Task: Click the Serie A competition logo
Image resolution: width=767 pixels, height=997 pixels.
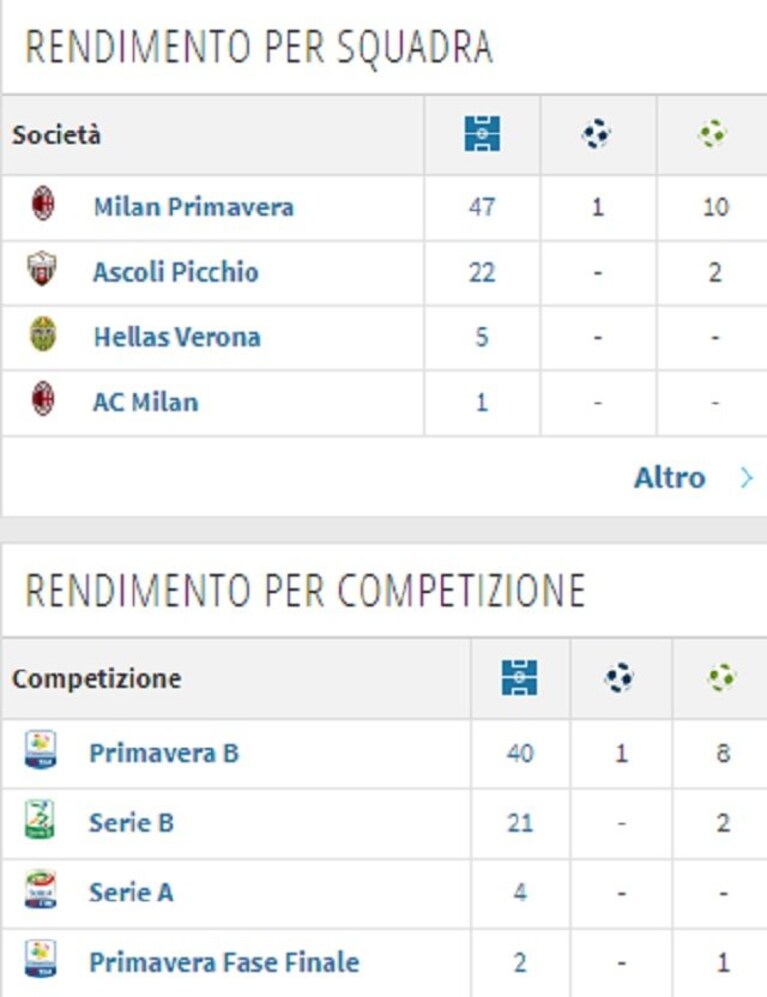Action: pos(40,889)
